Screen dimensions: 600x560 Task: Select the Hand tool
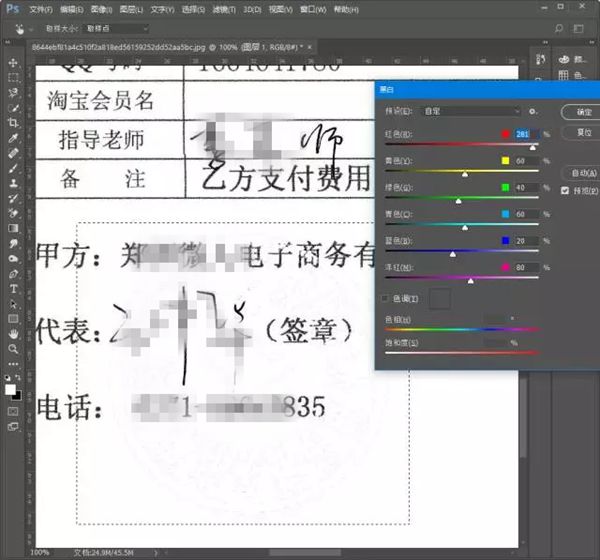[x=13, y=333]
